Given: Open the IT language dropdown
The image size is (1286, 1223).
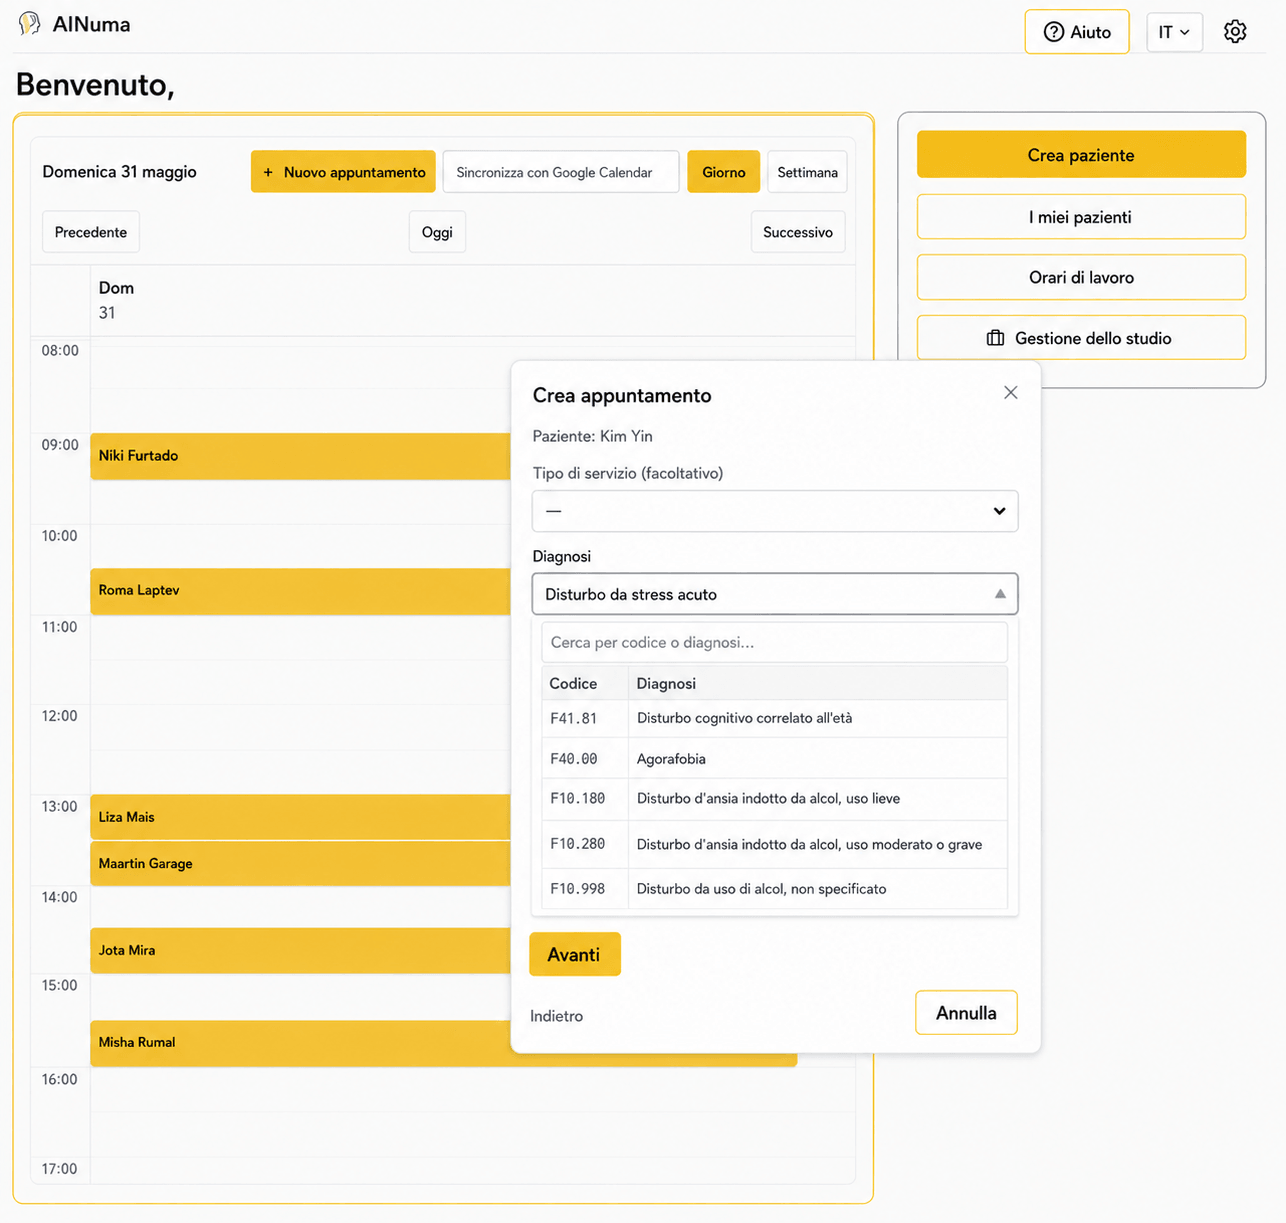Looking at the screenshot, I should tap(1174, 32).
